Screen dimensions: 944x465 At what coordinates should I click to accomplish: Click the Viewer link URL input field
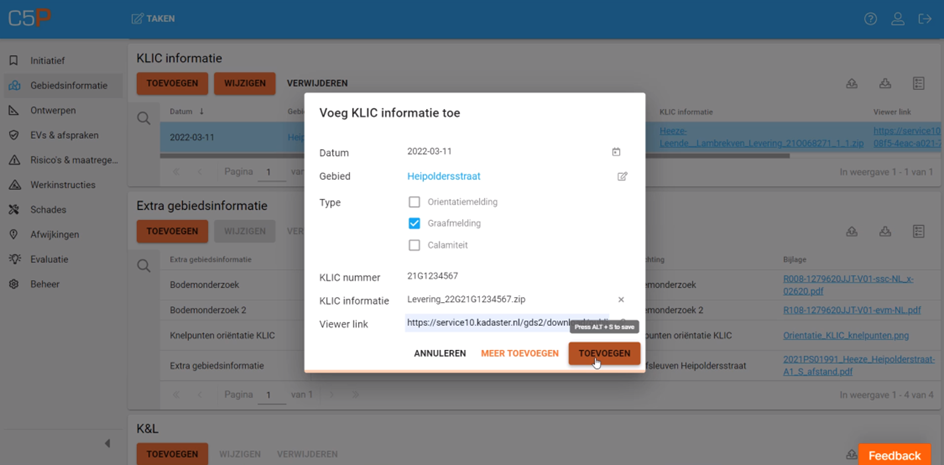[x=505, y=324]
